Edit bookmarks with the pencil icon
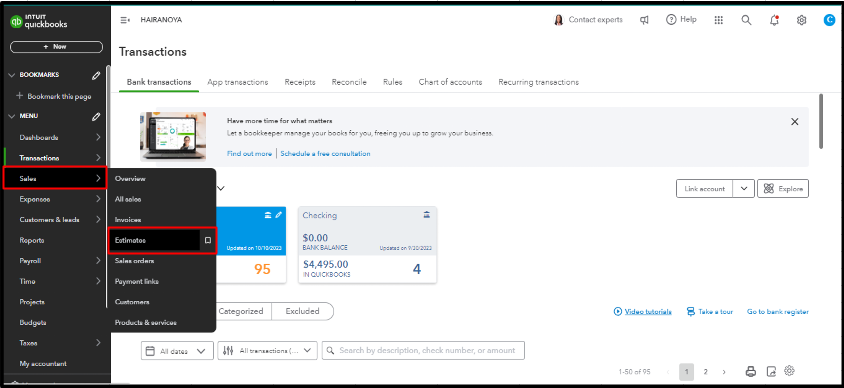Viewport: 844px width, 388px height. click(96, 75)
